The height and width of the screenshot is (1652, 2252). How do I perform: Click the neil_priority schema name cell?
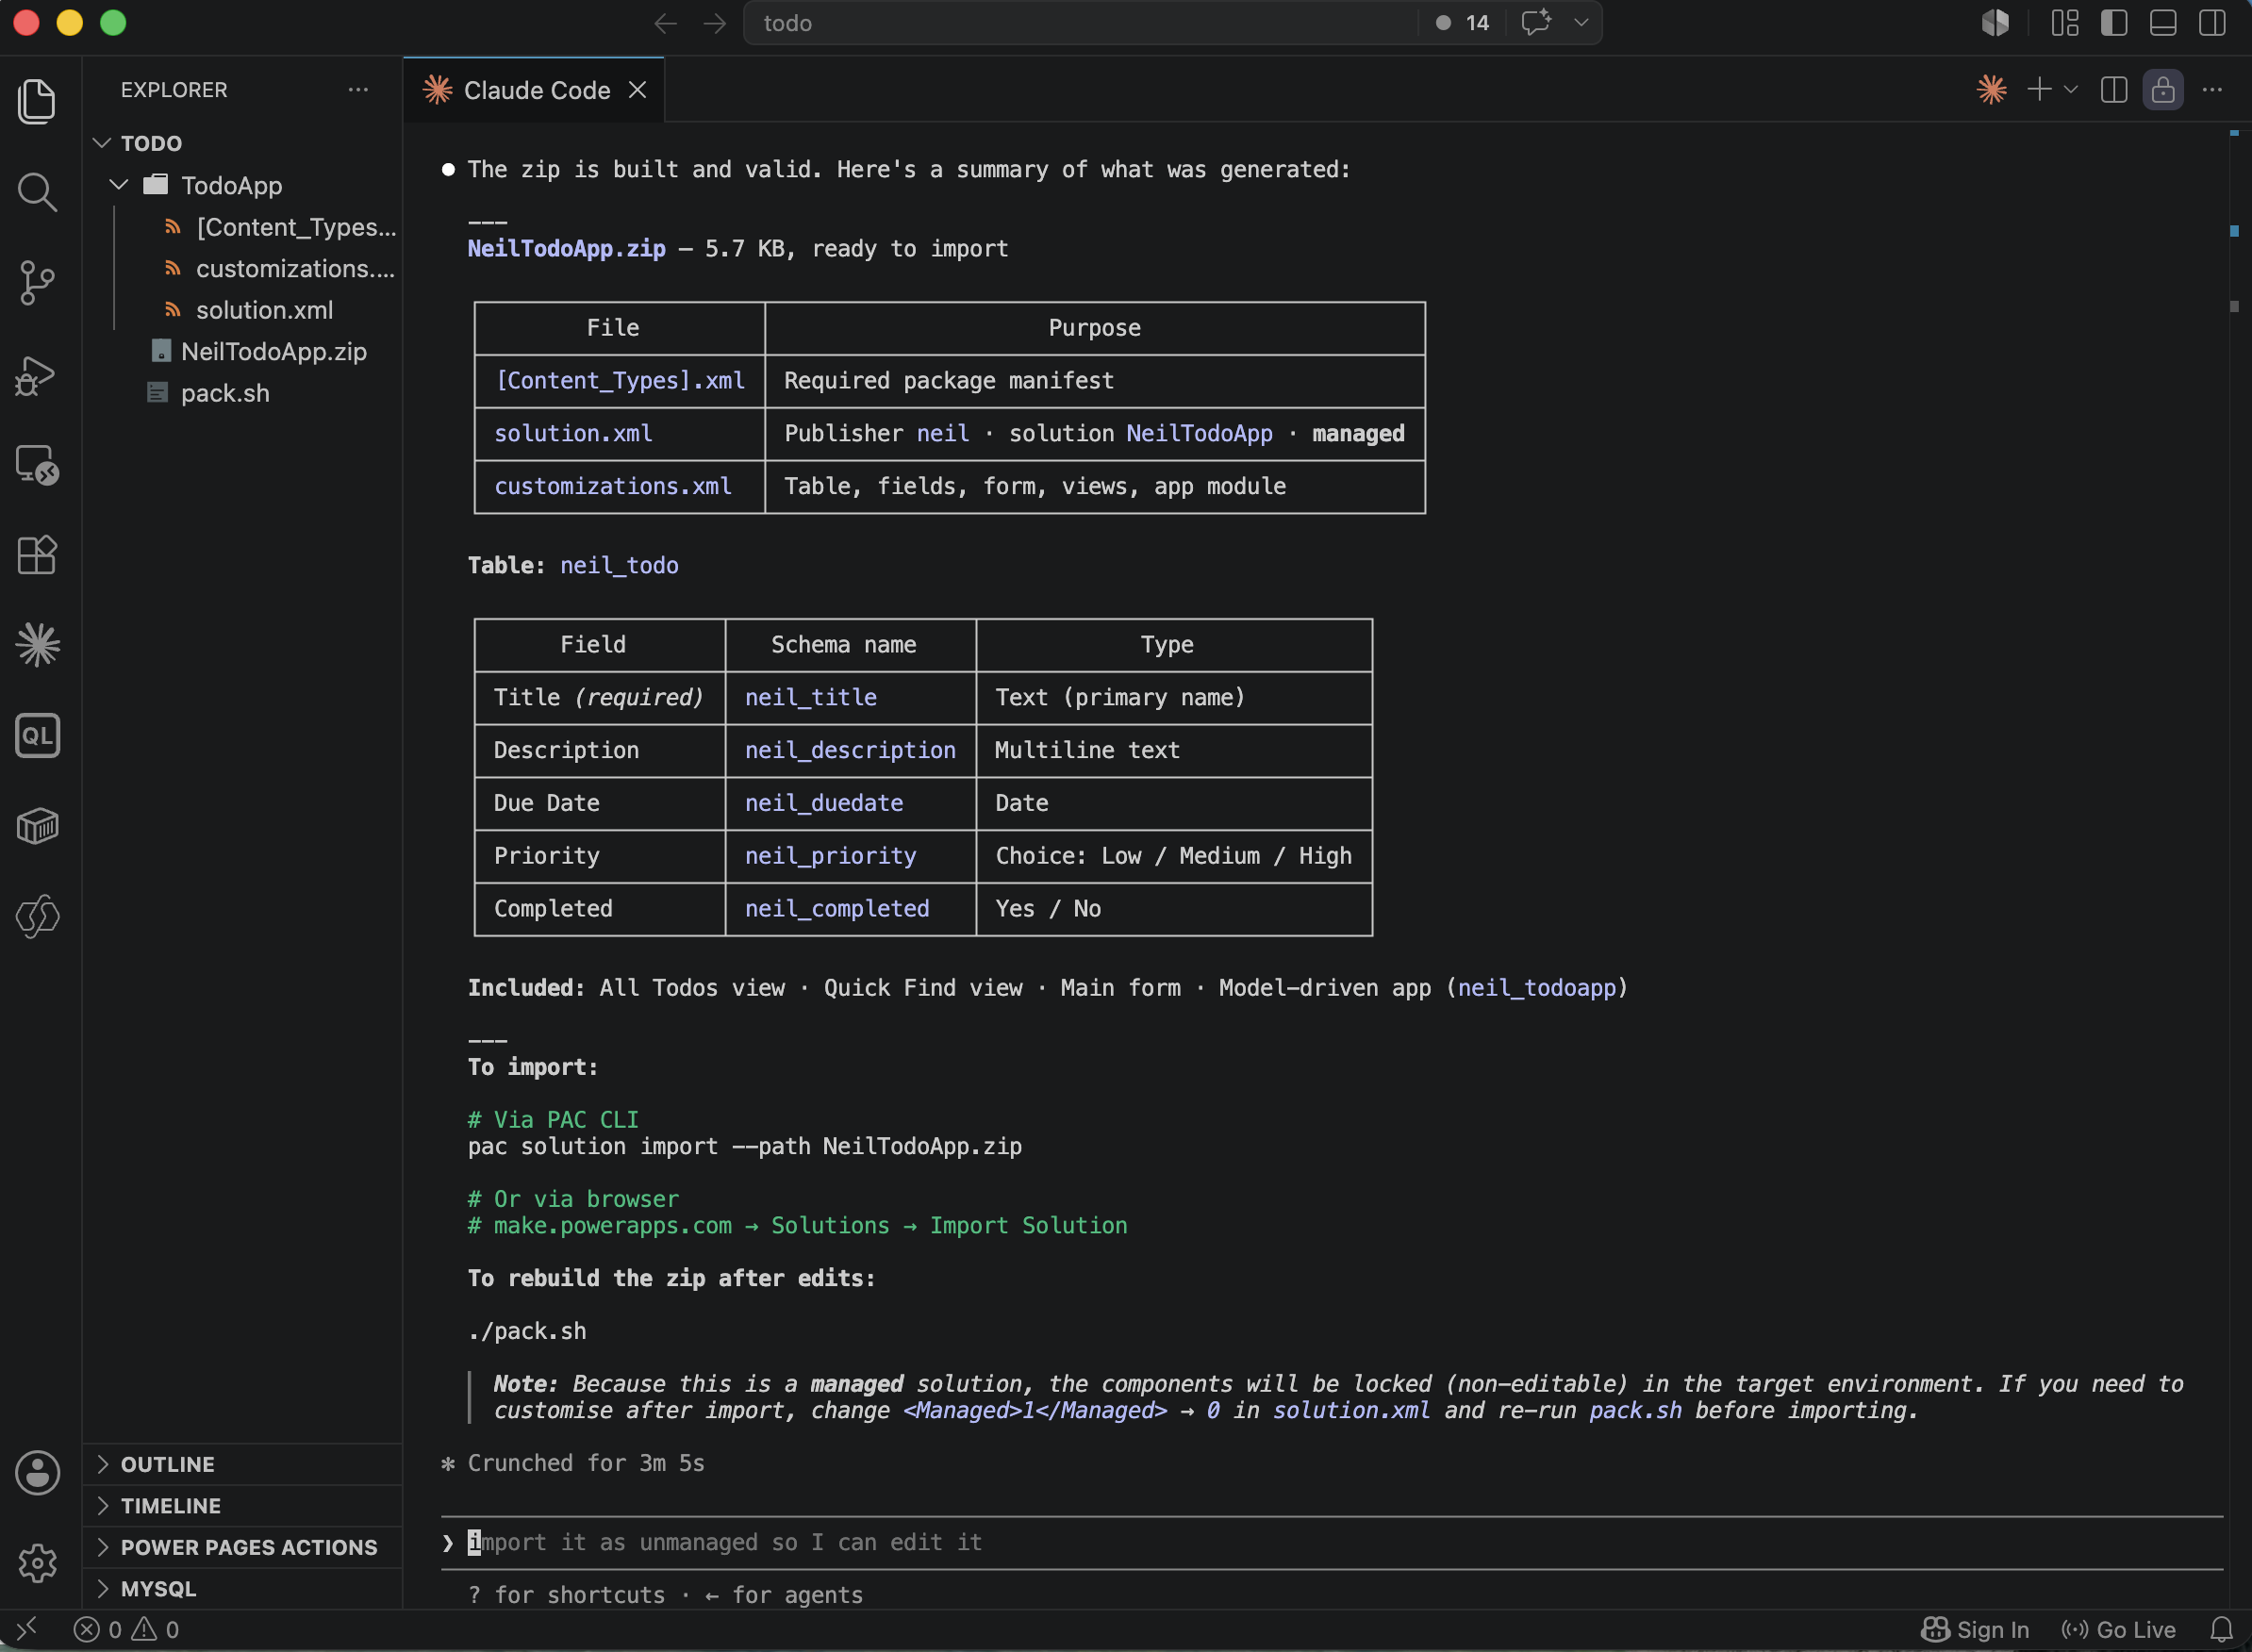830,856
